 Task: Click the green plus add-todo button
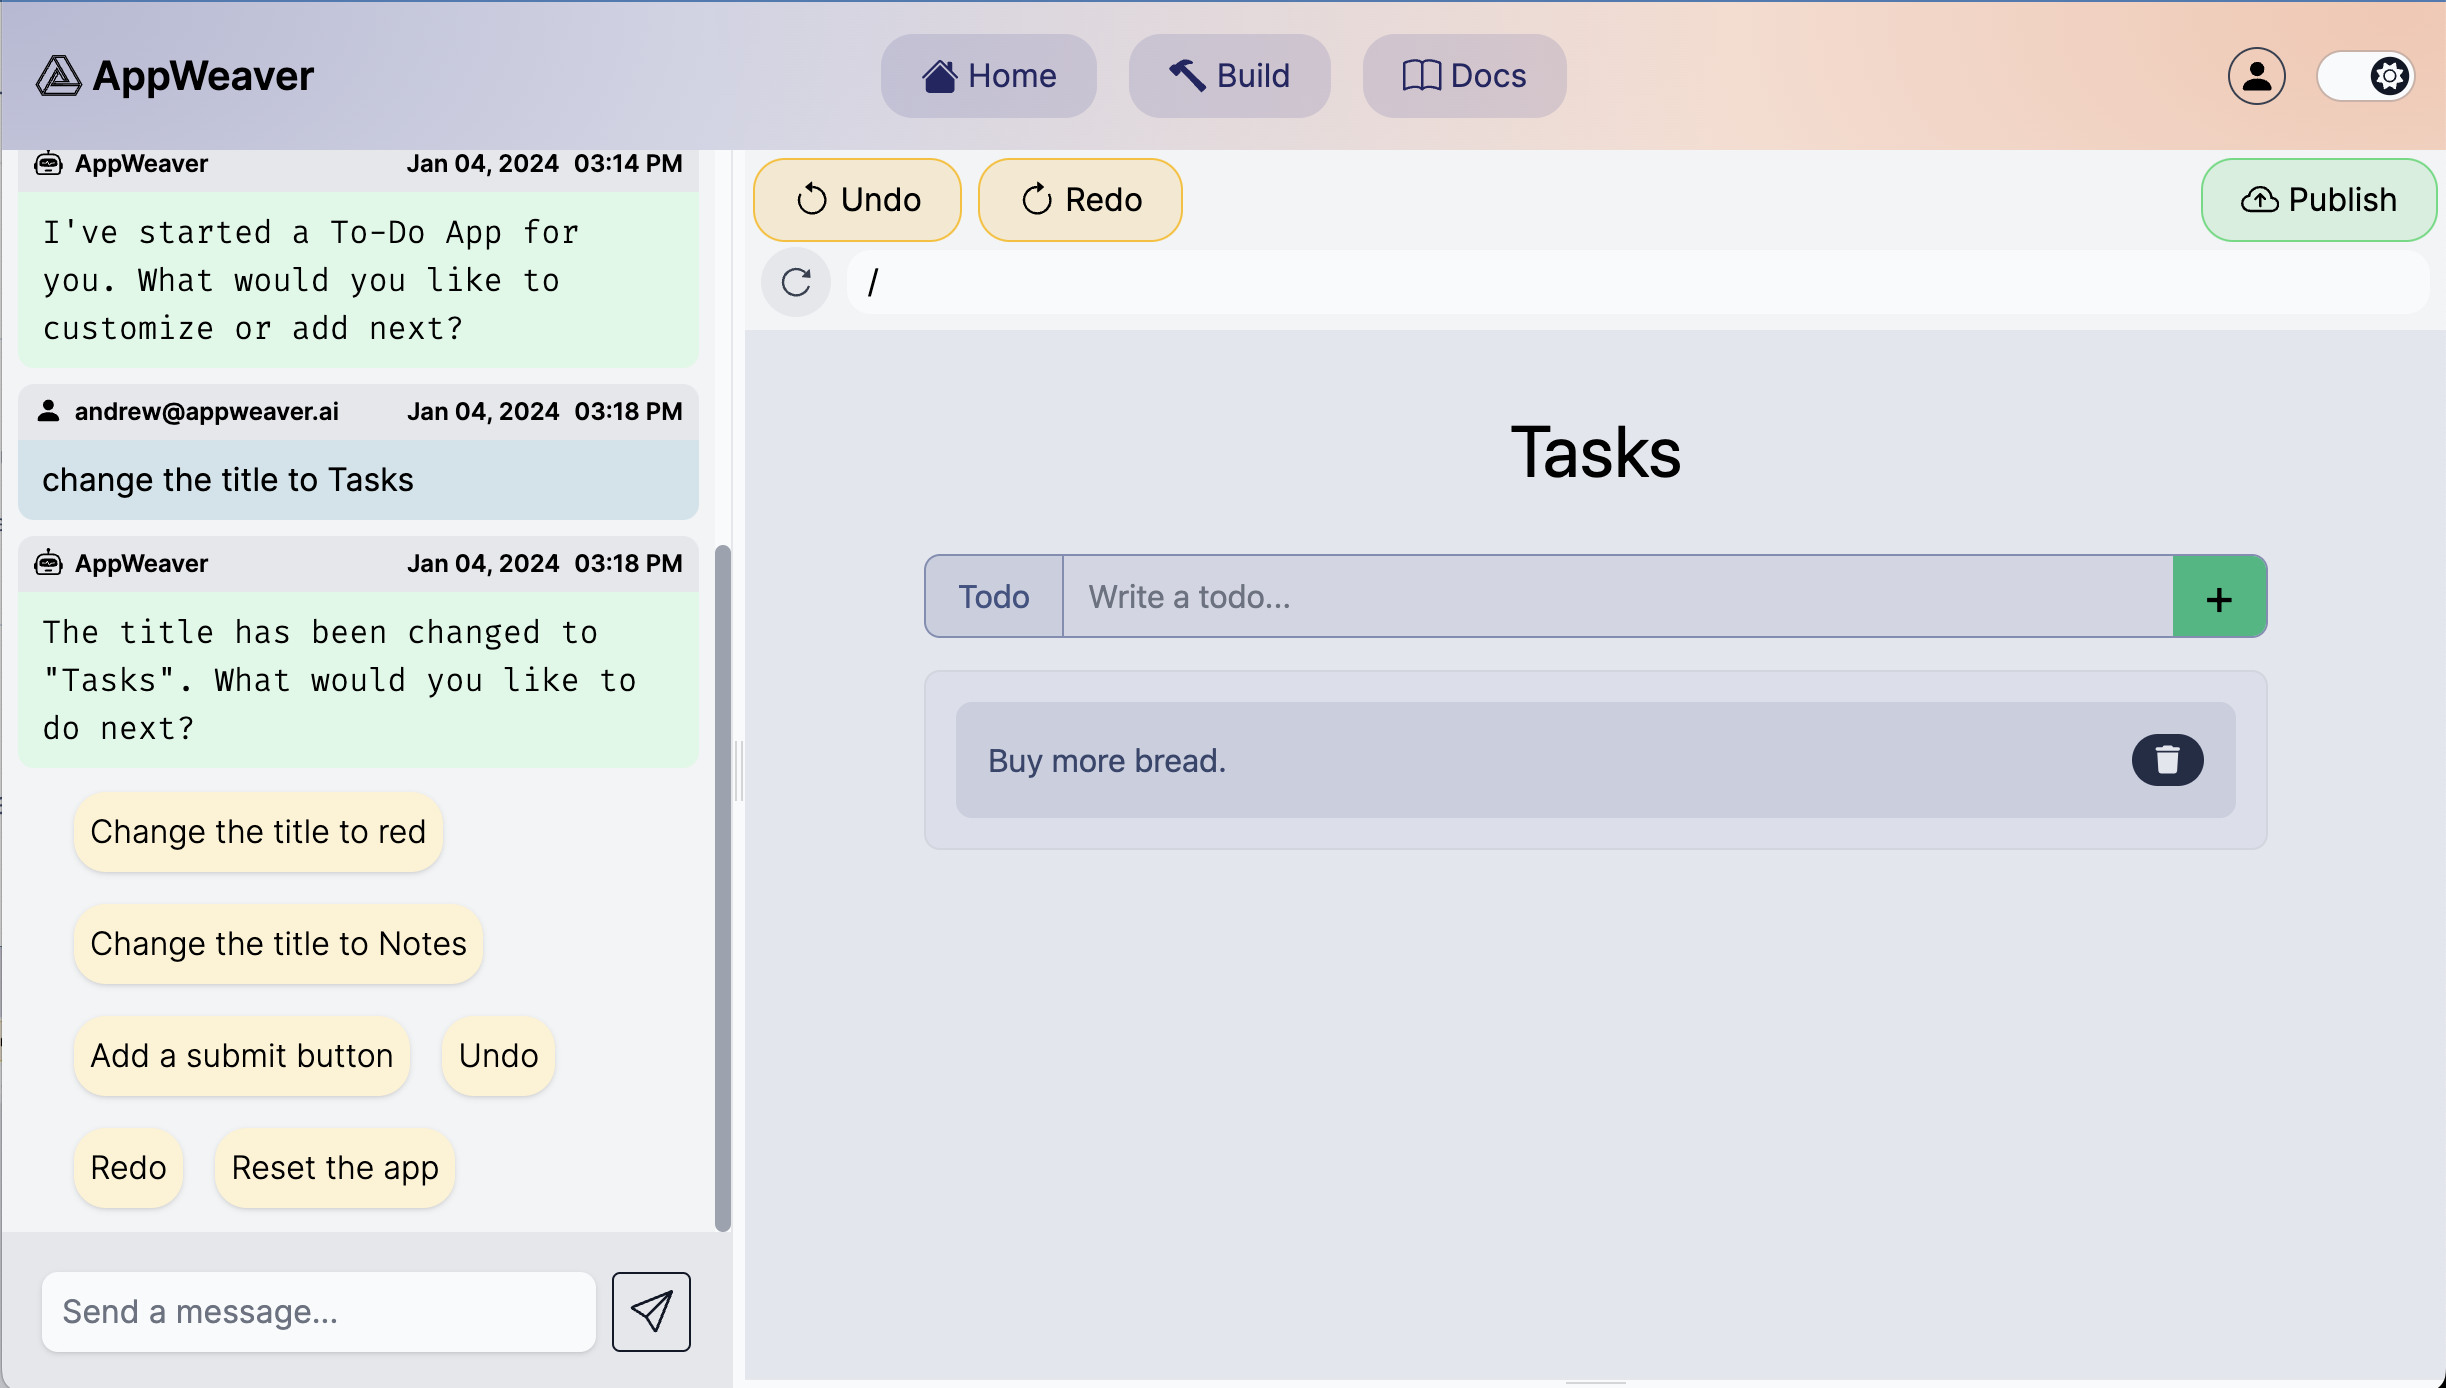tap(2219, 597)
